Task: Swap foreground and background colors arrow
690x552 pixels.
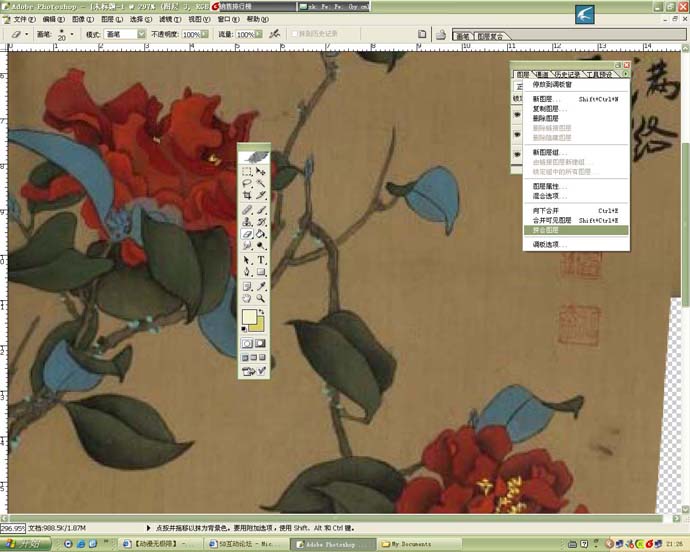Action: tap(262, 312)
